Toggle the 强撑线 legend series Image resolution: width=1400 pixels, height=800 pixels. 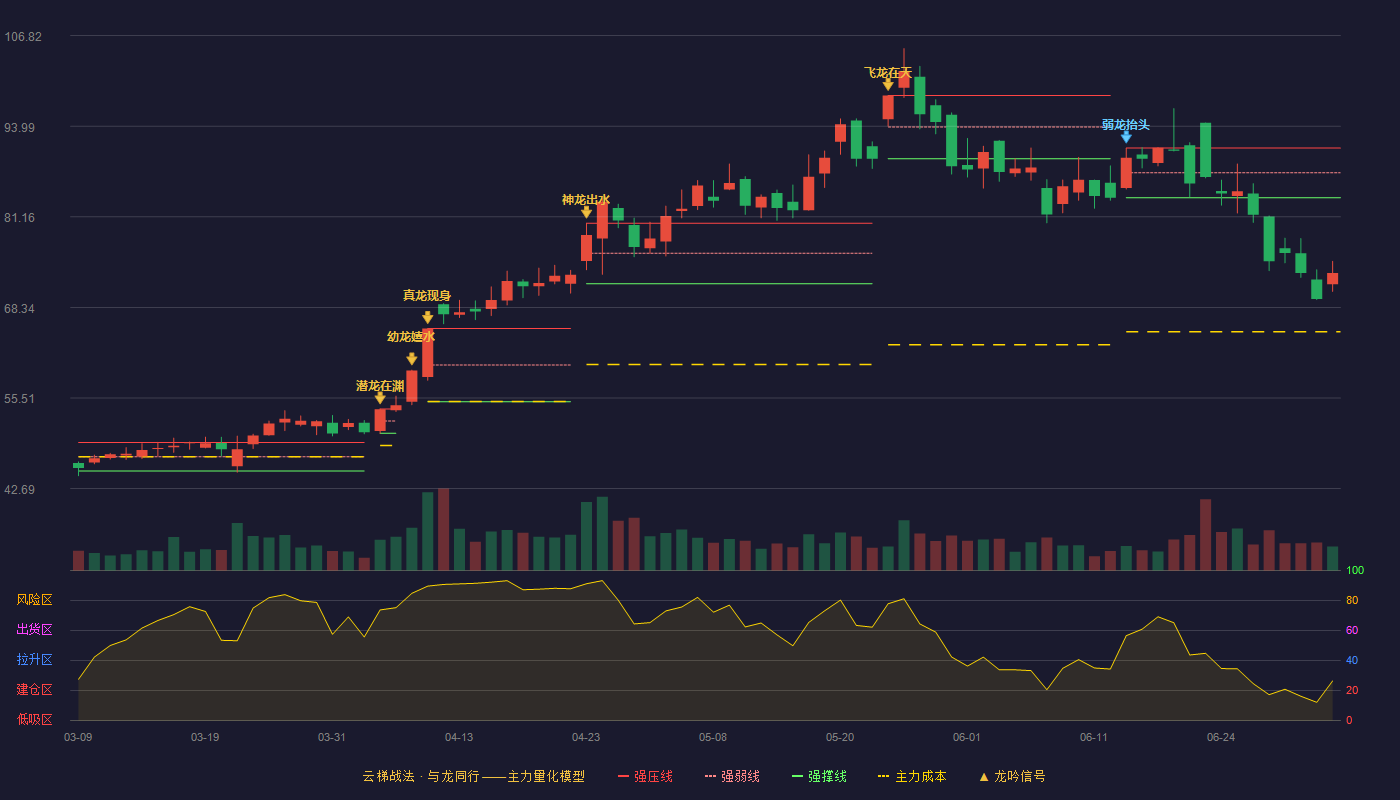[819, 776]
